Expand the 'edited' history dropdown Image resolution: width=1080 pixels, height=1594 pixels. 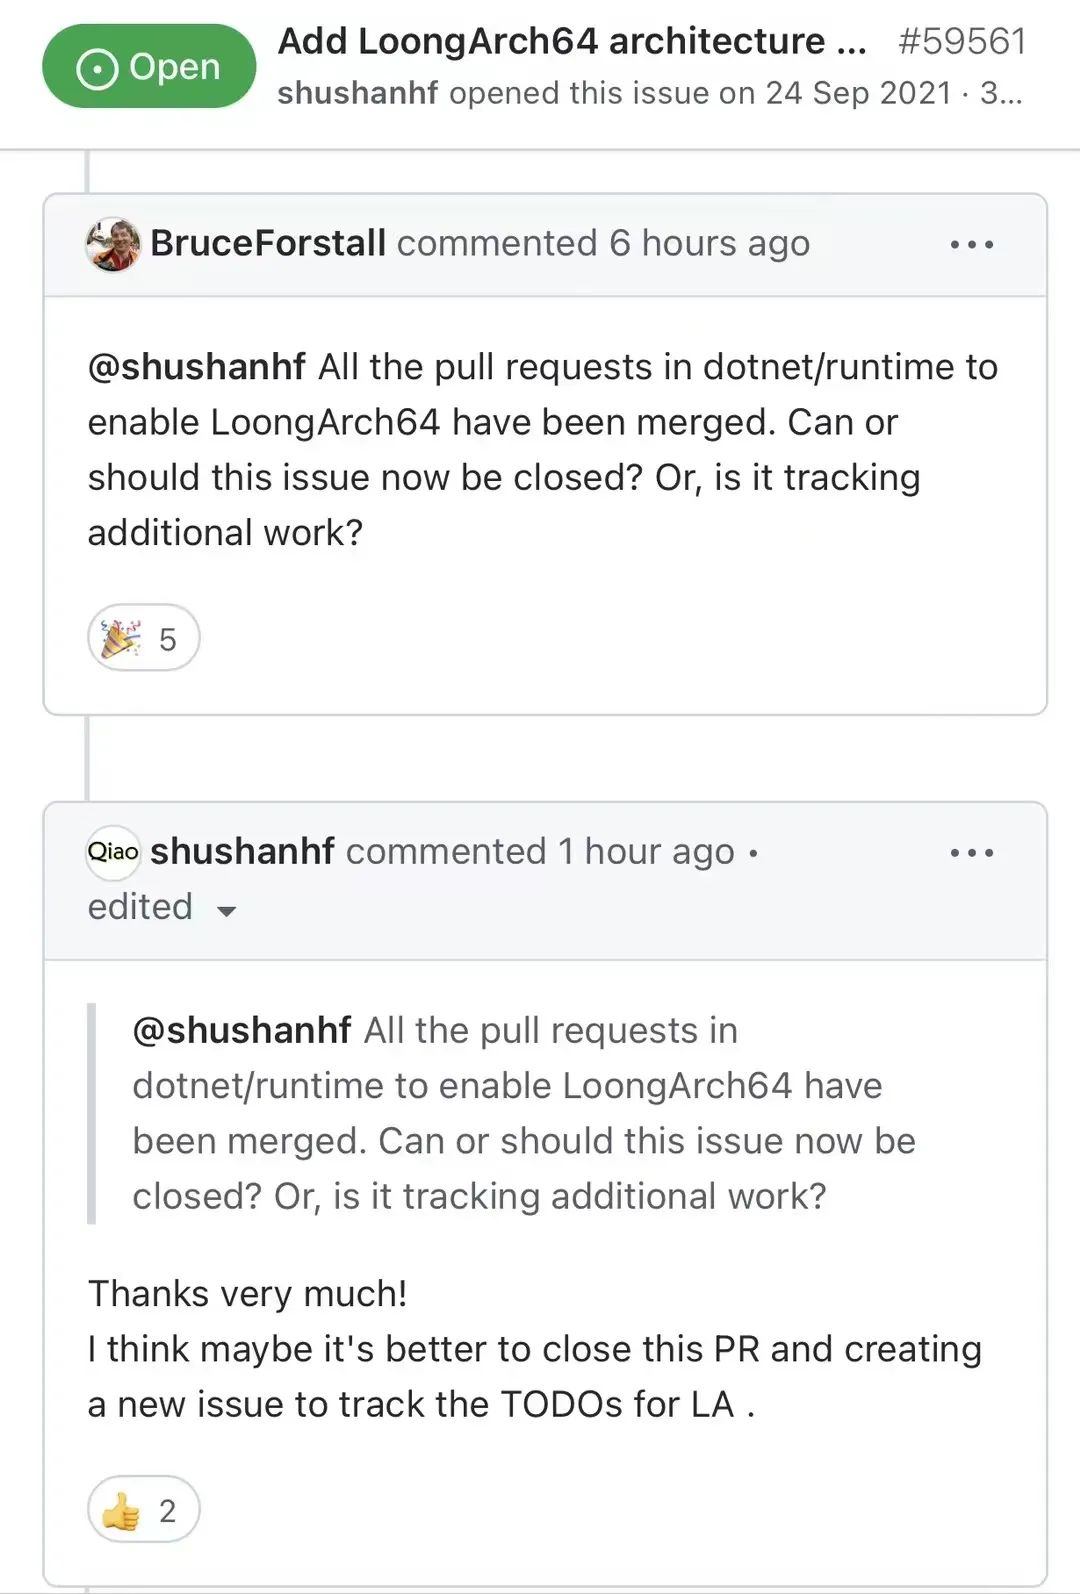tap(141, 907)
